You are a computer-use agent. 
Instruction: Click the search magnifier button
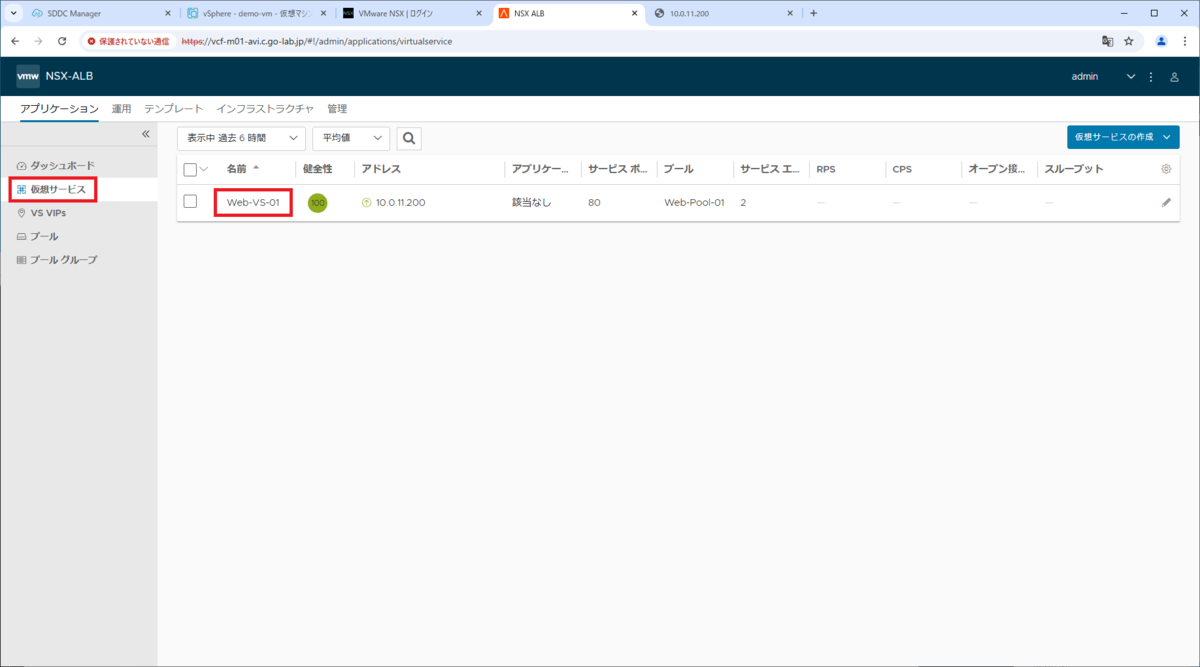(x=409, y=138)
